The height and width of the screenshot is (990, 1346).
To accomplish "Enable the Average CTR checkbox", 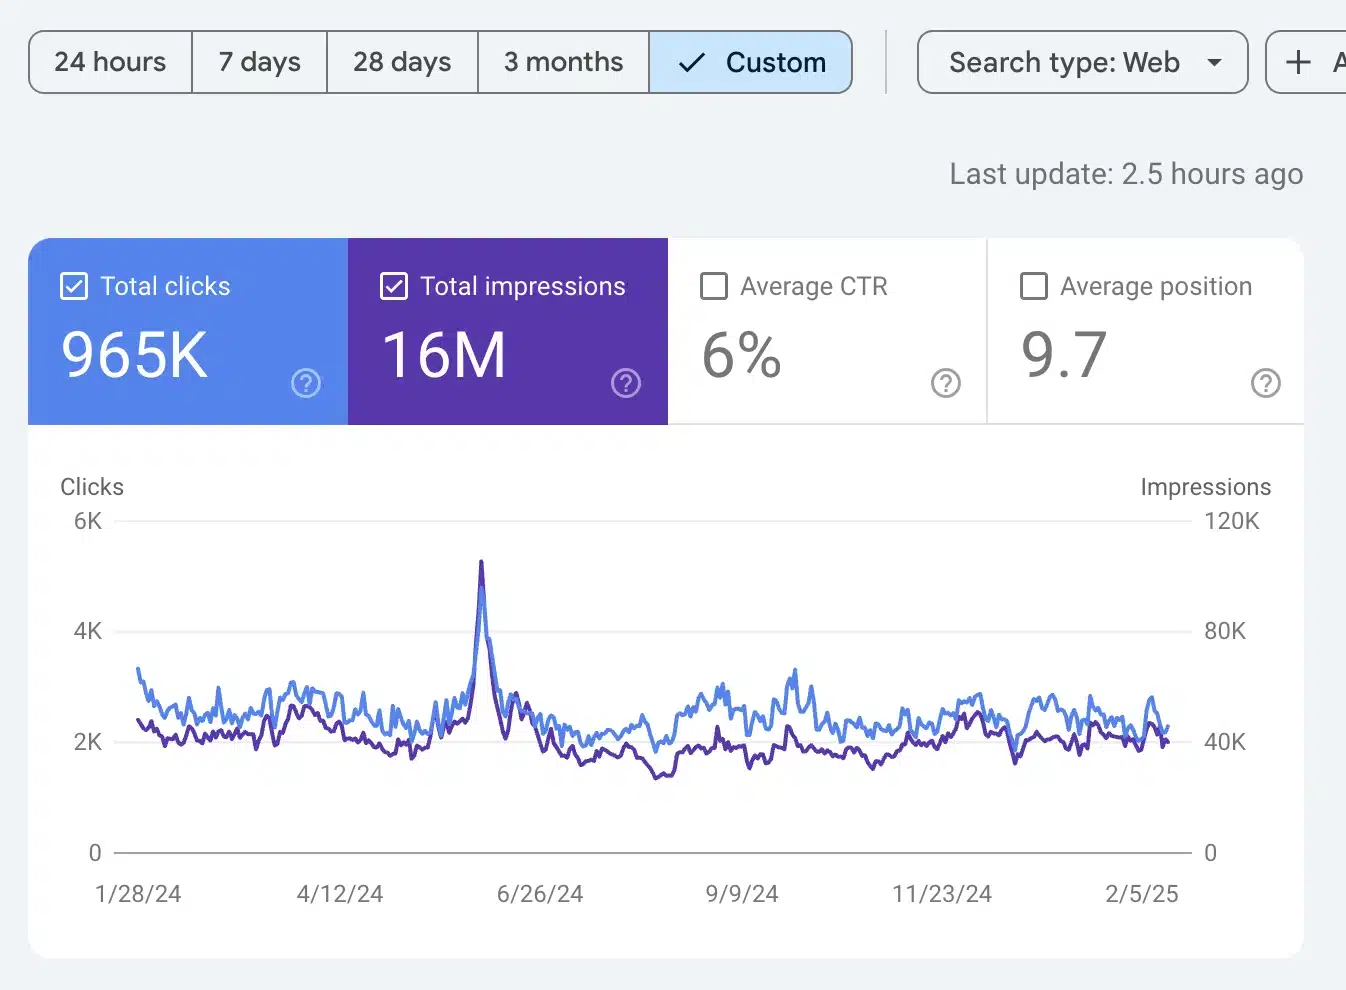I will click(714, 286).
